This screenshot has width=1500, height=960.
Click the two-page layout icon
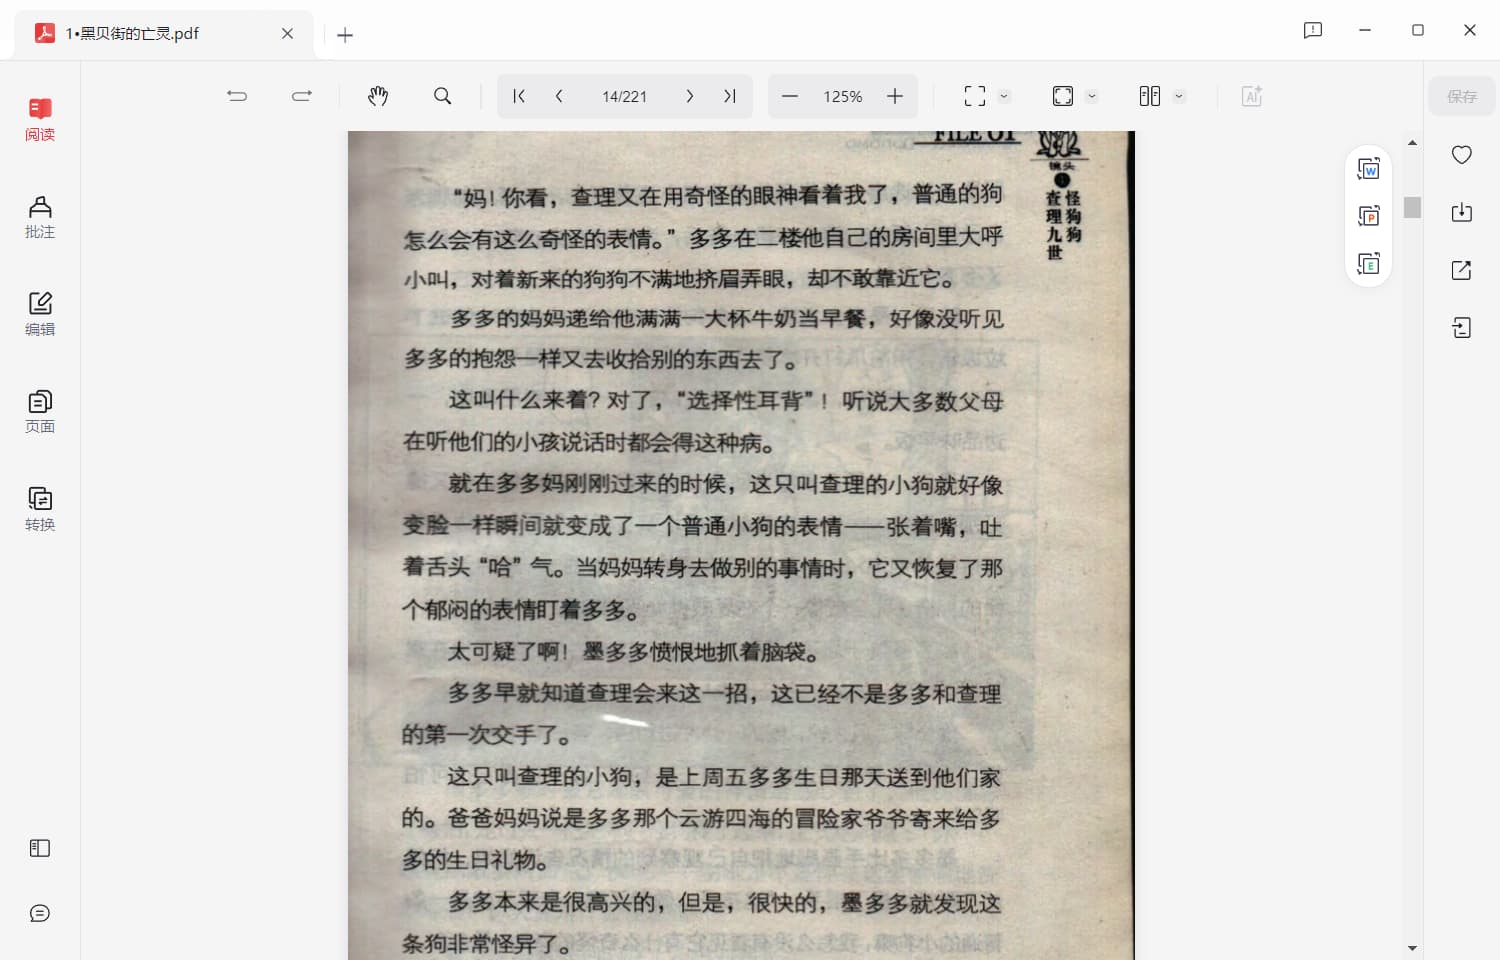[x=1150, y=96]
